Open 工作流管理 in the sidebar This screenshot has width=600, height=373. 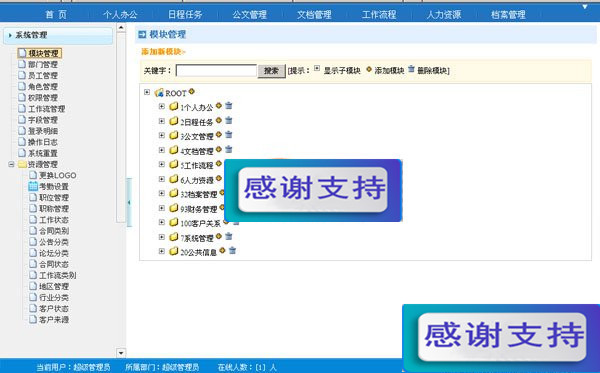[x=47, y=109]
